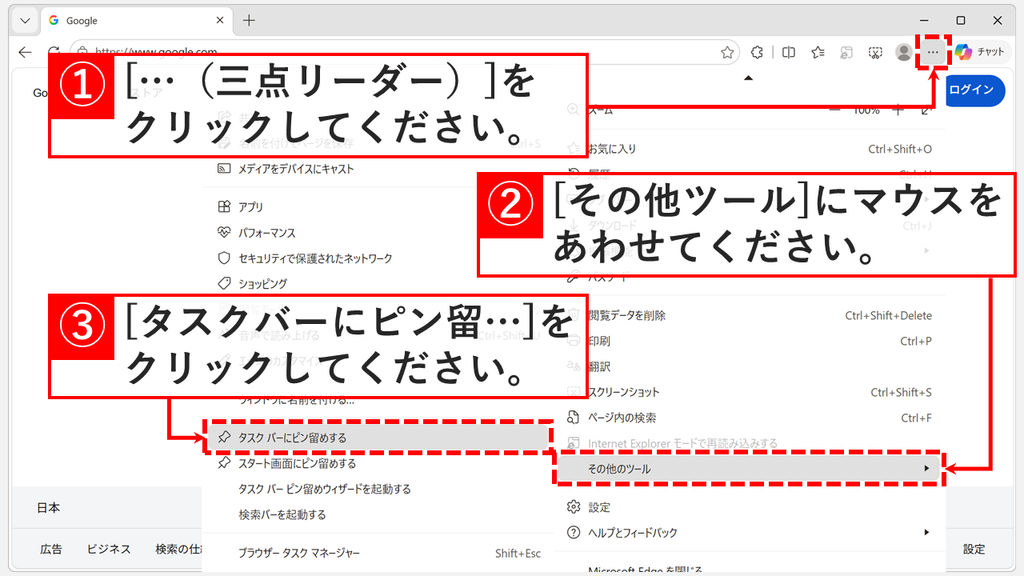Image resolution: width=1024 pixels, height=576 pixels.
Task: Expand the ヘルプとフィードバック submenu arrow
Action: click(x=926, y=532)
